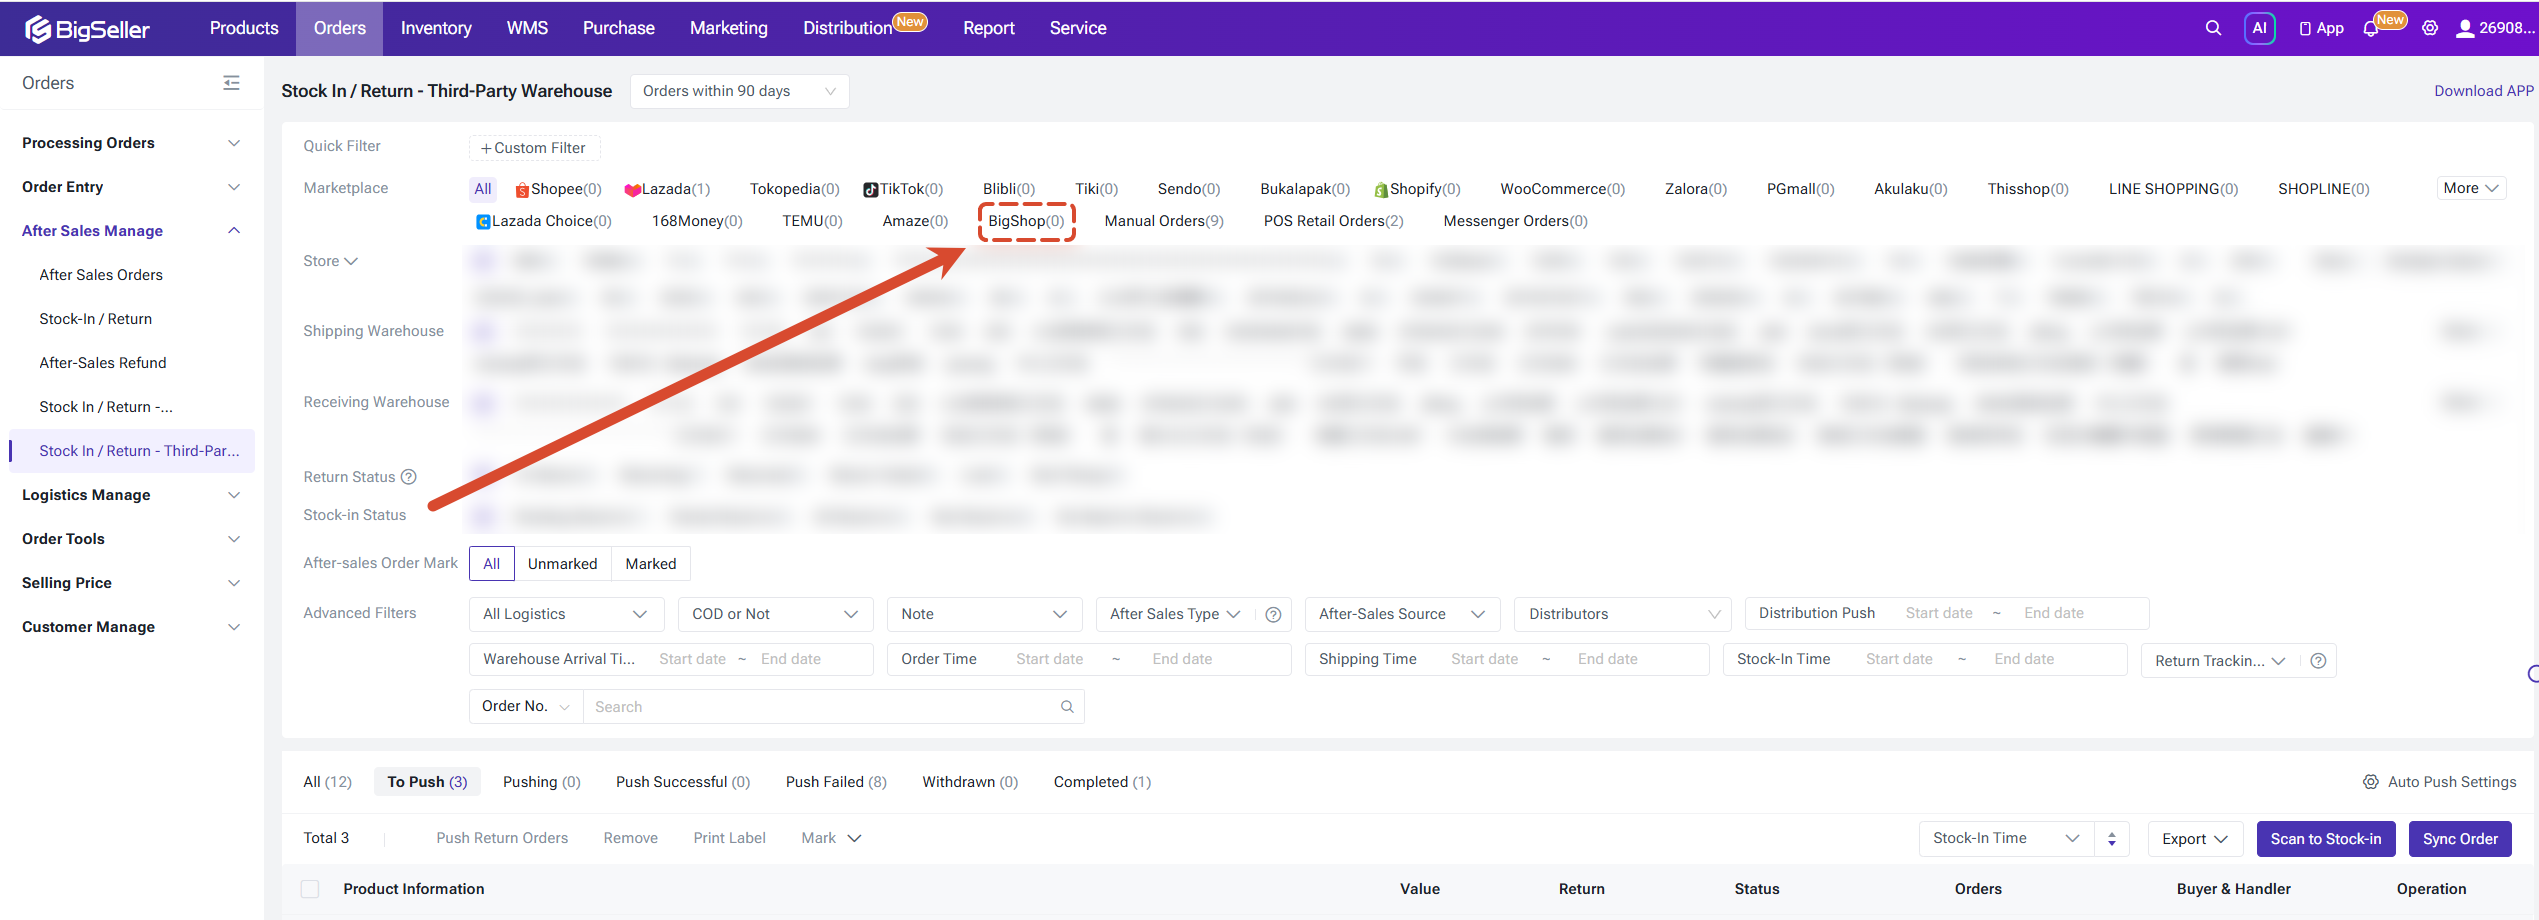Filter by Lazada marketplace
The width and height of the screenshot is (2539, 920).
click(x=667, y=189)
